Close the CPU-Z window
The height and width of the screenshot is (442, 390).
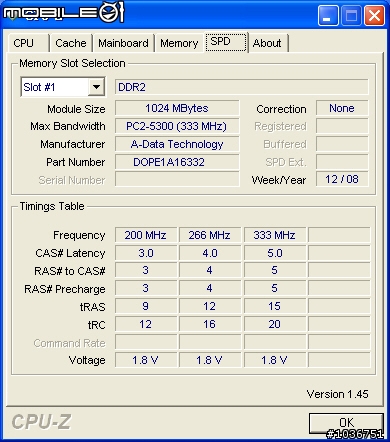[374, 15]
